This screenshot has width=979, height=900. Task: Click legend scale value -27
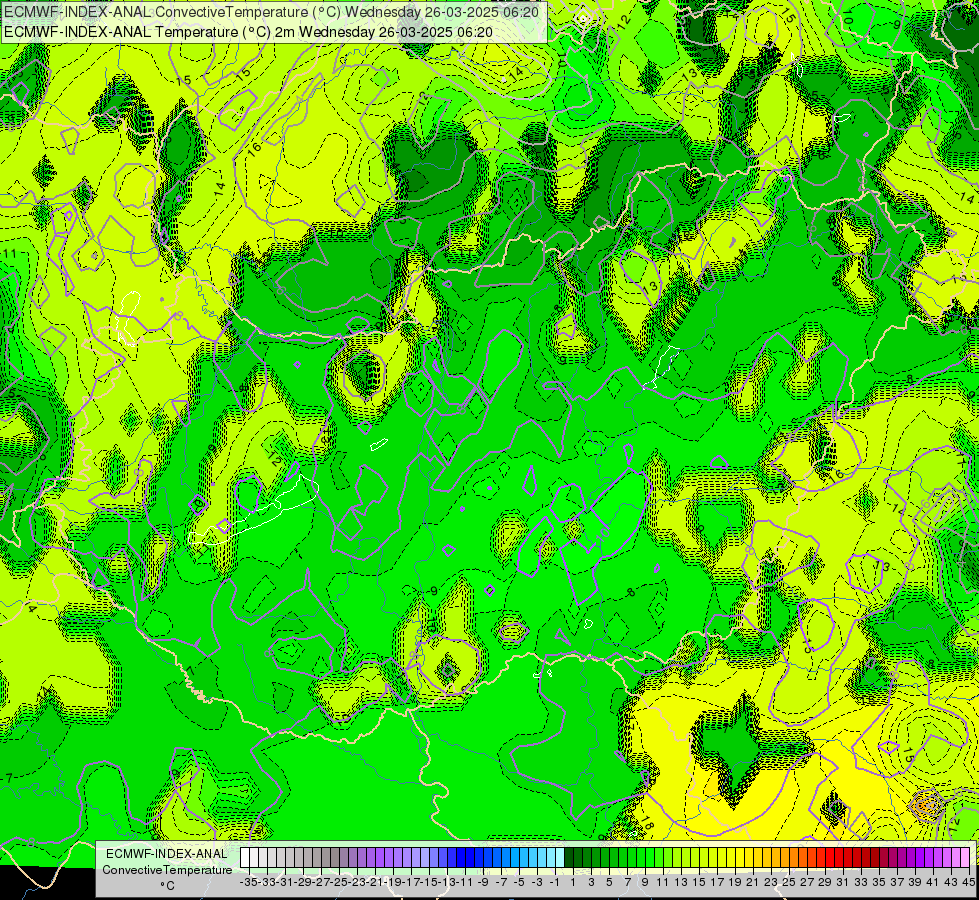(321, 882)
